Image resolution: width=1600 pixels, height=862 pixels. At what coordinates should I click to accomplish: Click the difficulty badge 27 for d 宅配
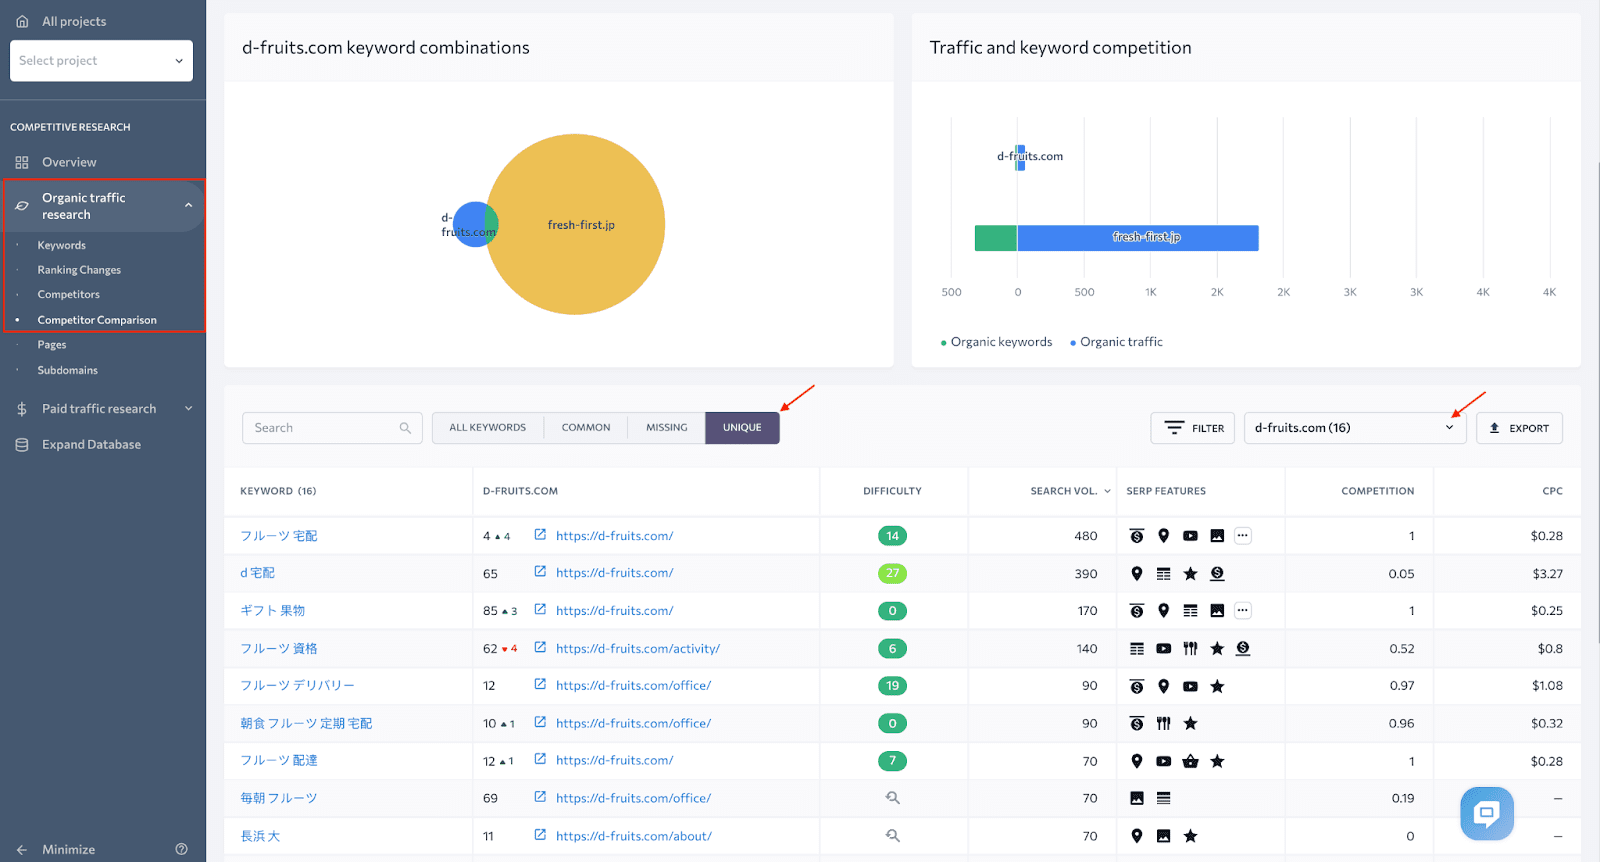[x=892, y=573]
